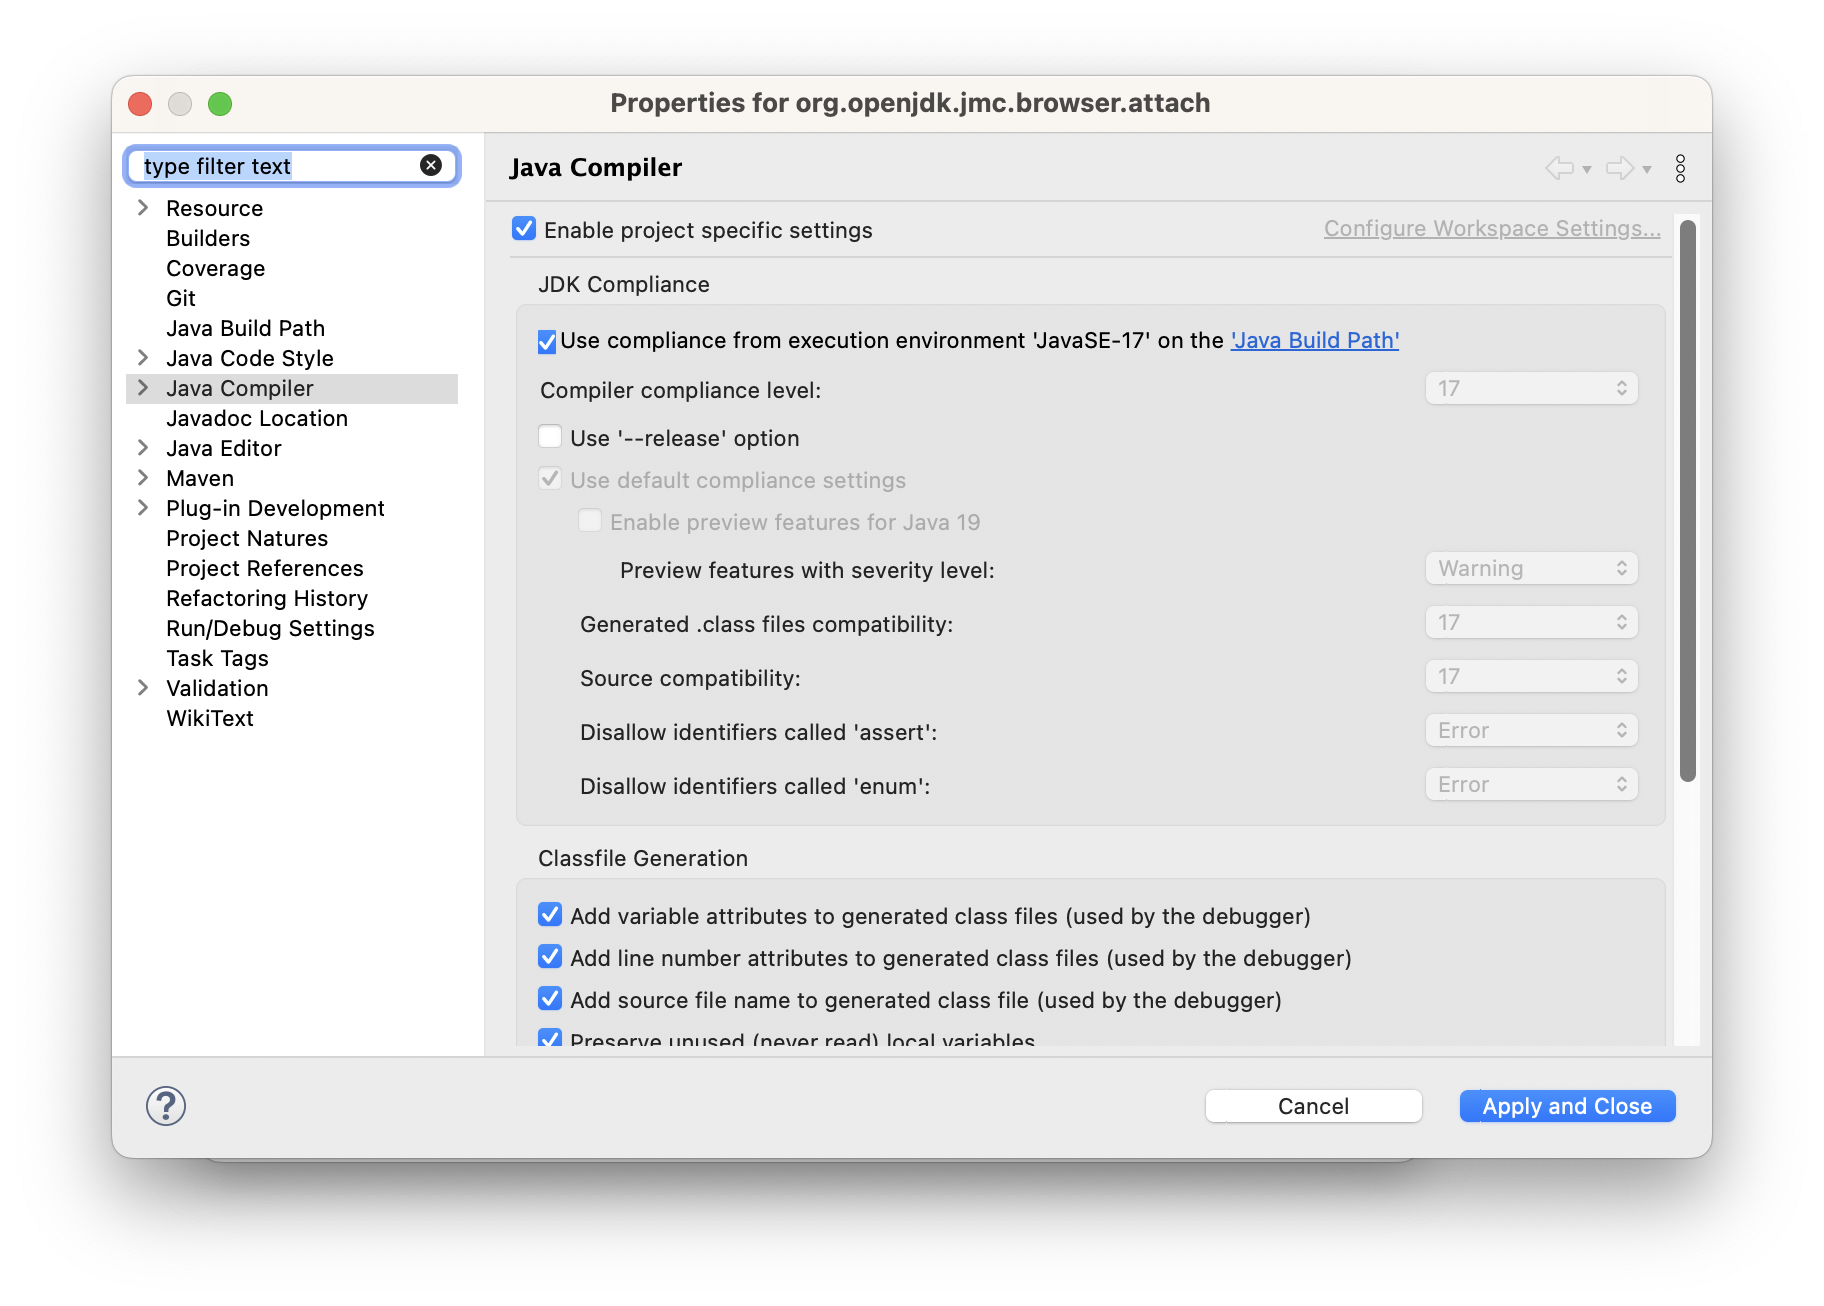This screenshot has height=1306, width=1824.
Task: Expand the Java Code Style node
Action: 143,358
